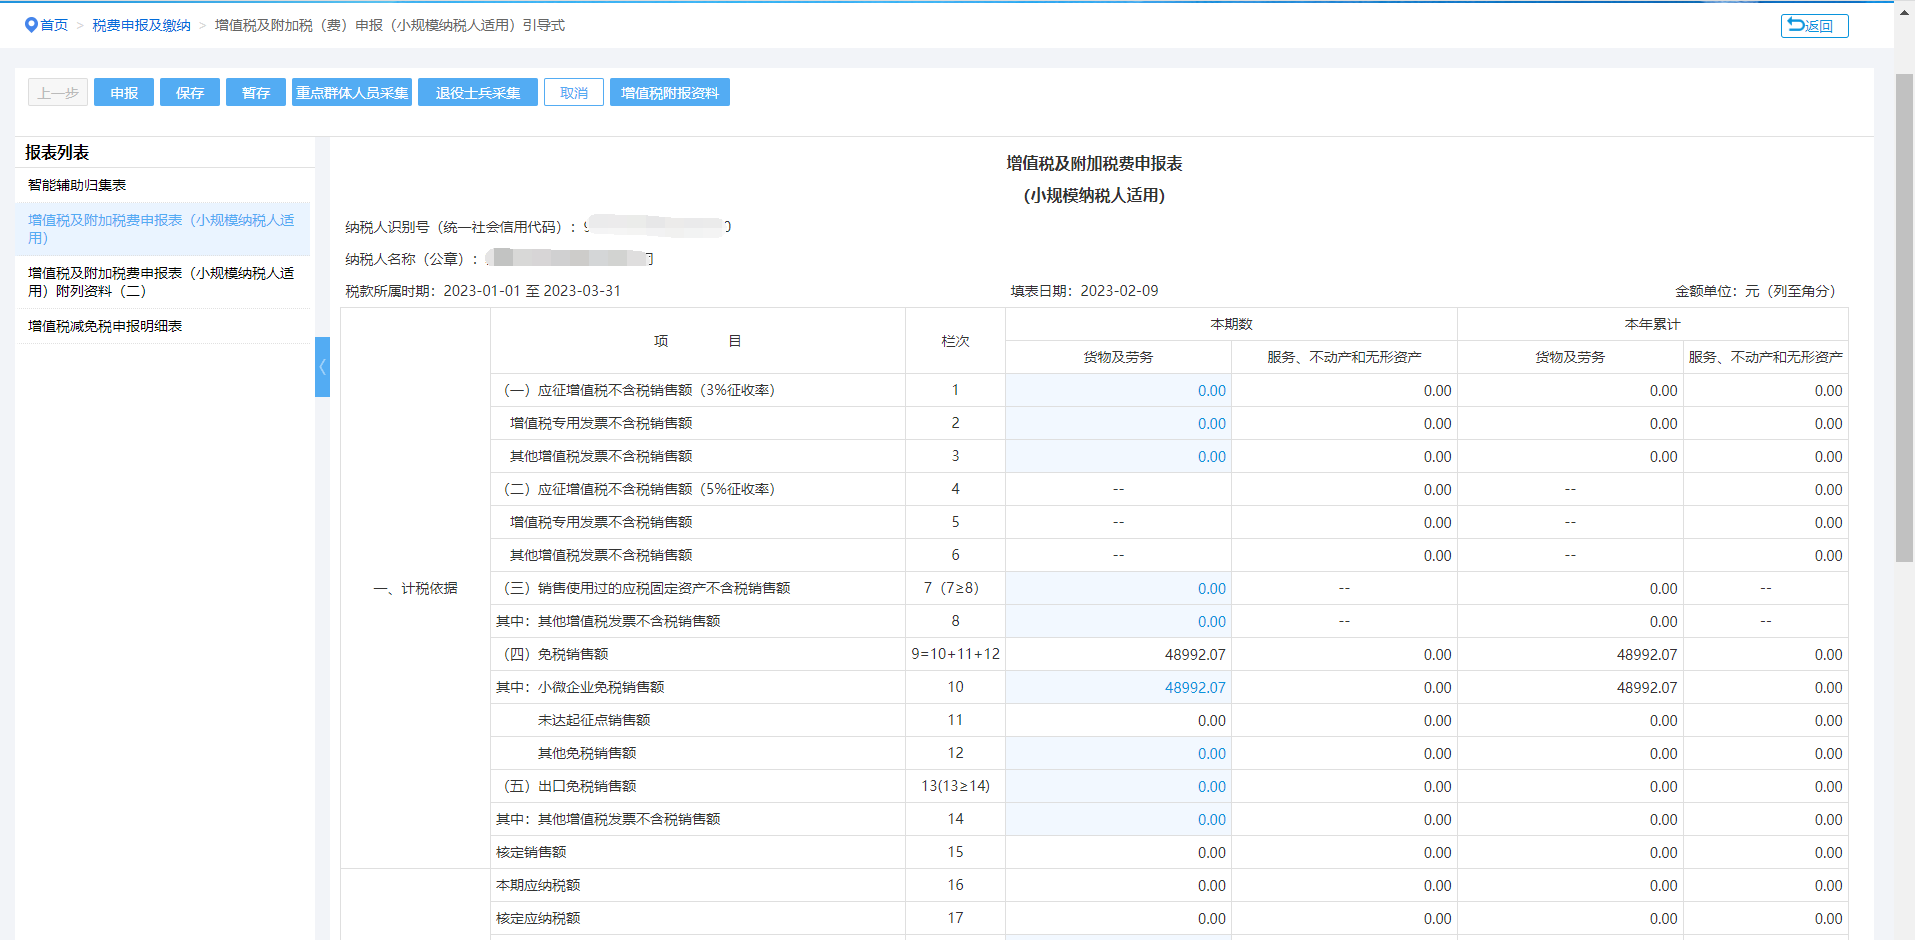
Task: Edit row 14 货物及劳务 current period field
Action: (1118, 820)
